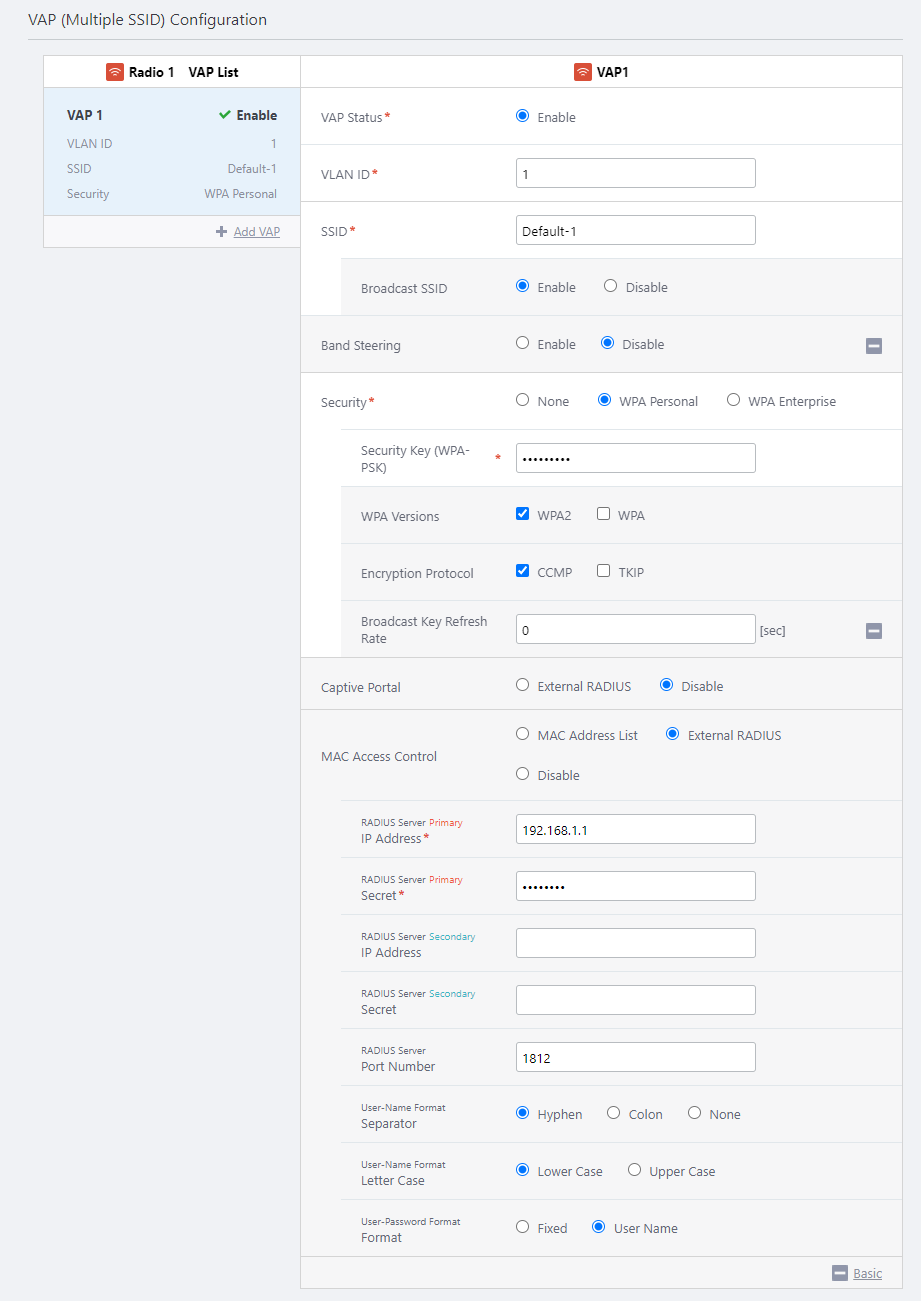Collapse the Band Steering section minus icon
Viewport: 921px width, 1301px height.
(873, 346)
